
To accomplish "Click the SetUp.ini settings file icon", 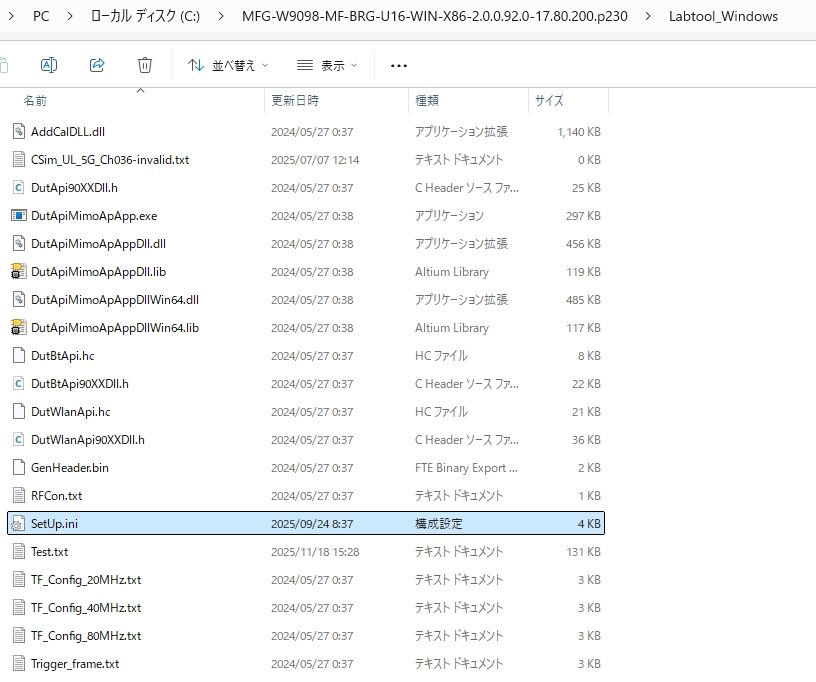I will [18, 523].
